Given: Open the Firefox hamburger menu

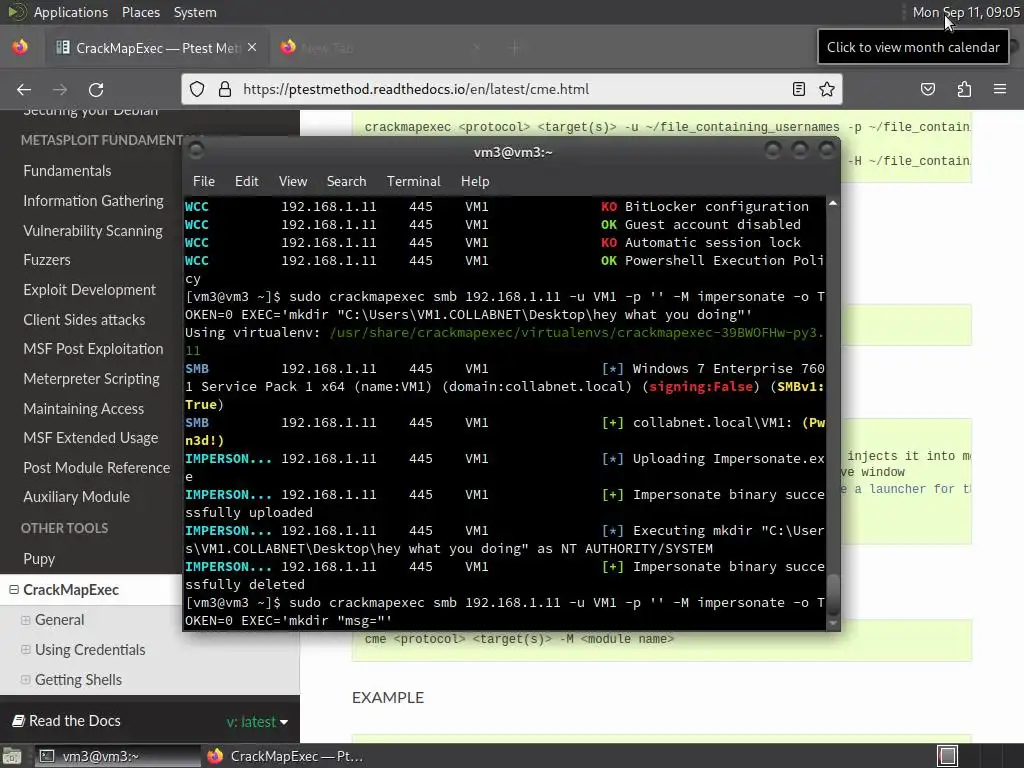Looking at the screenshot, I should (1000, 89).
